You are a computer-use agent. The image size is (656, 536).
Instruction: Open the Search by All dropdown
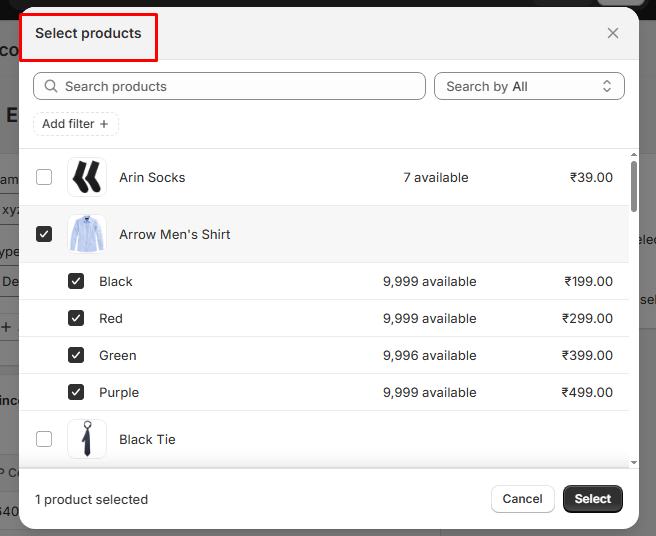tap(529, 87)
